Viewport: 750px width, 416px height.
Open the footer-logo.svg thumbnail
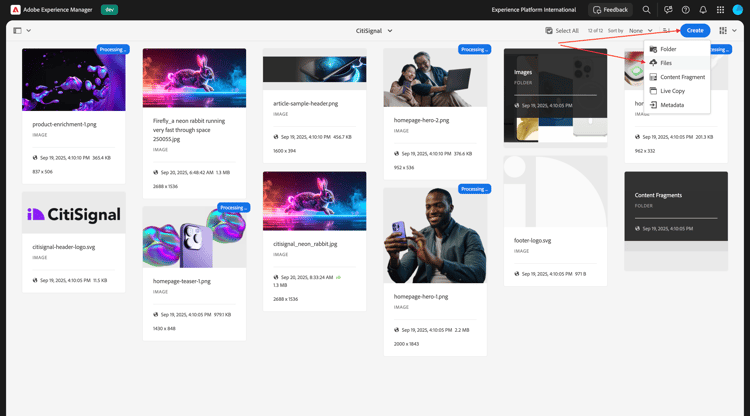[555, 191]
